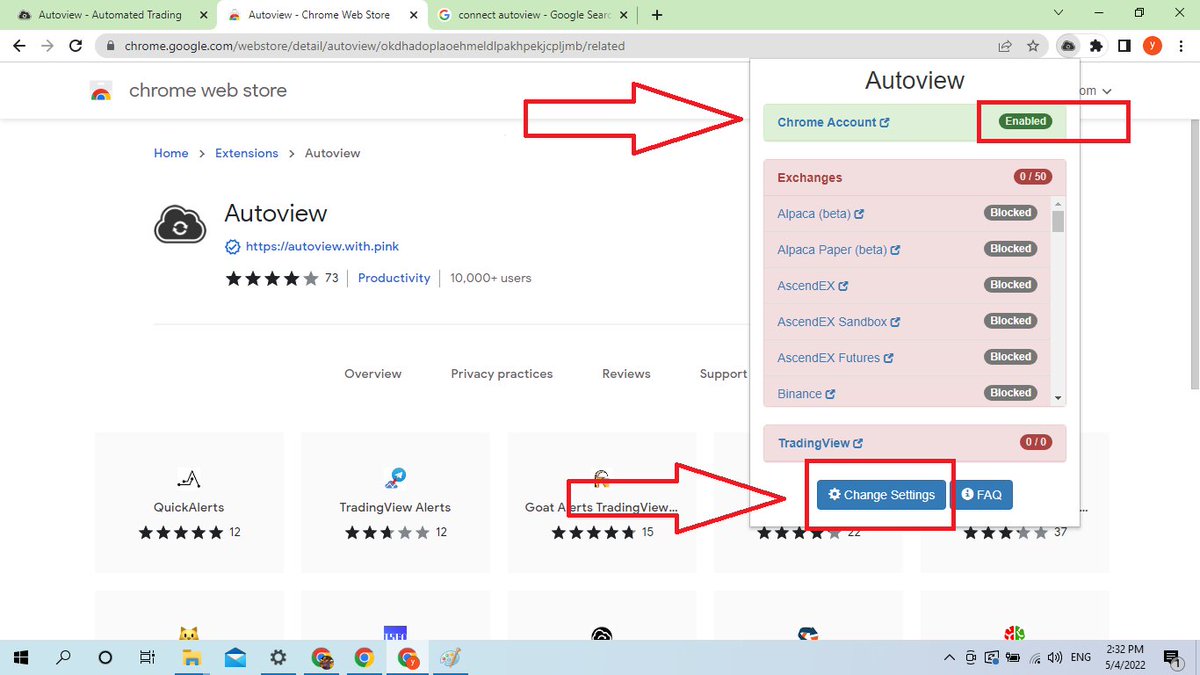Click Blocked badge beside AscendEX
Viewport: 1200px width, 675px height.
click(x=1011, y=285)
